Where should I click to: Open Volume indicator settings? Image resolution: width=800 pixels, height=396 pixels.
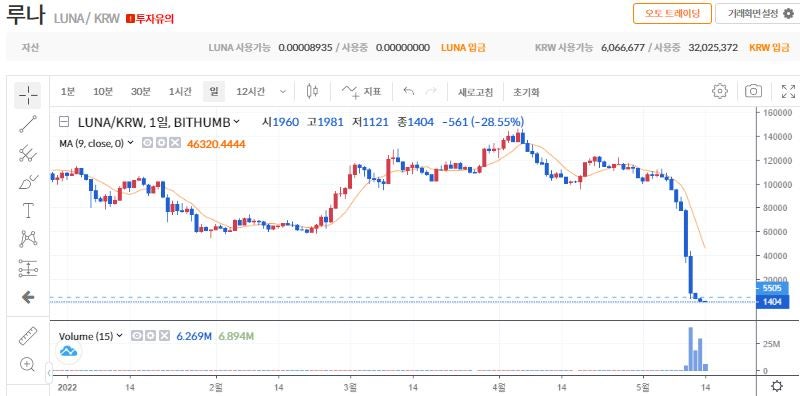(150, 336)
